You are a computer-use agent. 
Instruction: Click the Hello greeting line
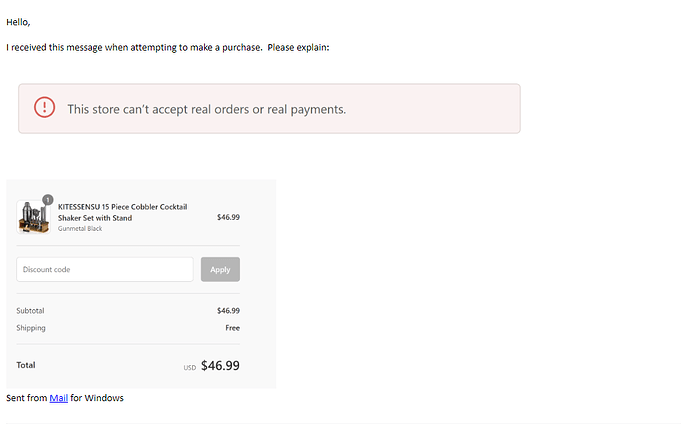[x=18, y=22]
